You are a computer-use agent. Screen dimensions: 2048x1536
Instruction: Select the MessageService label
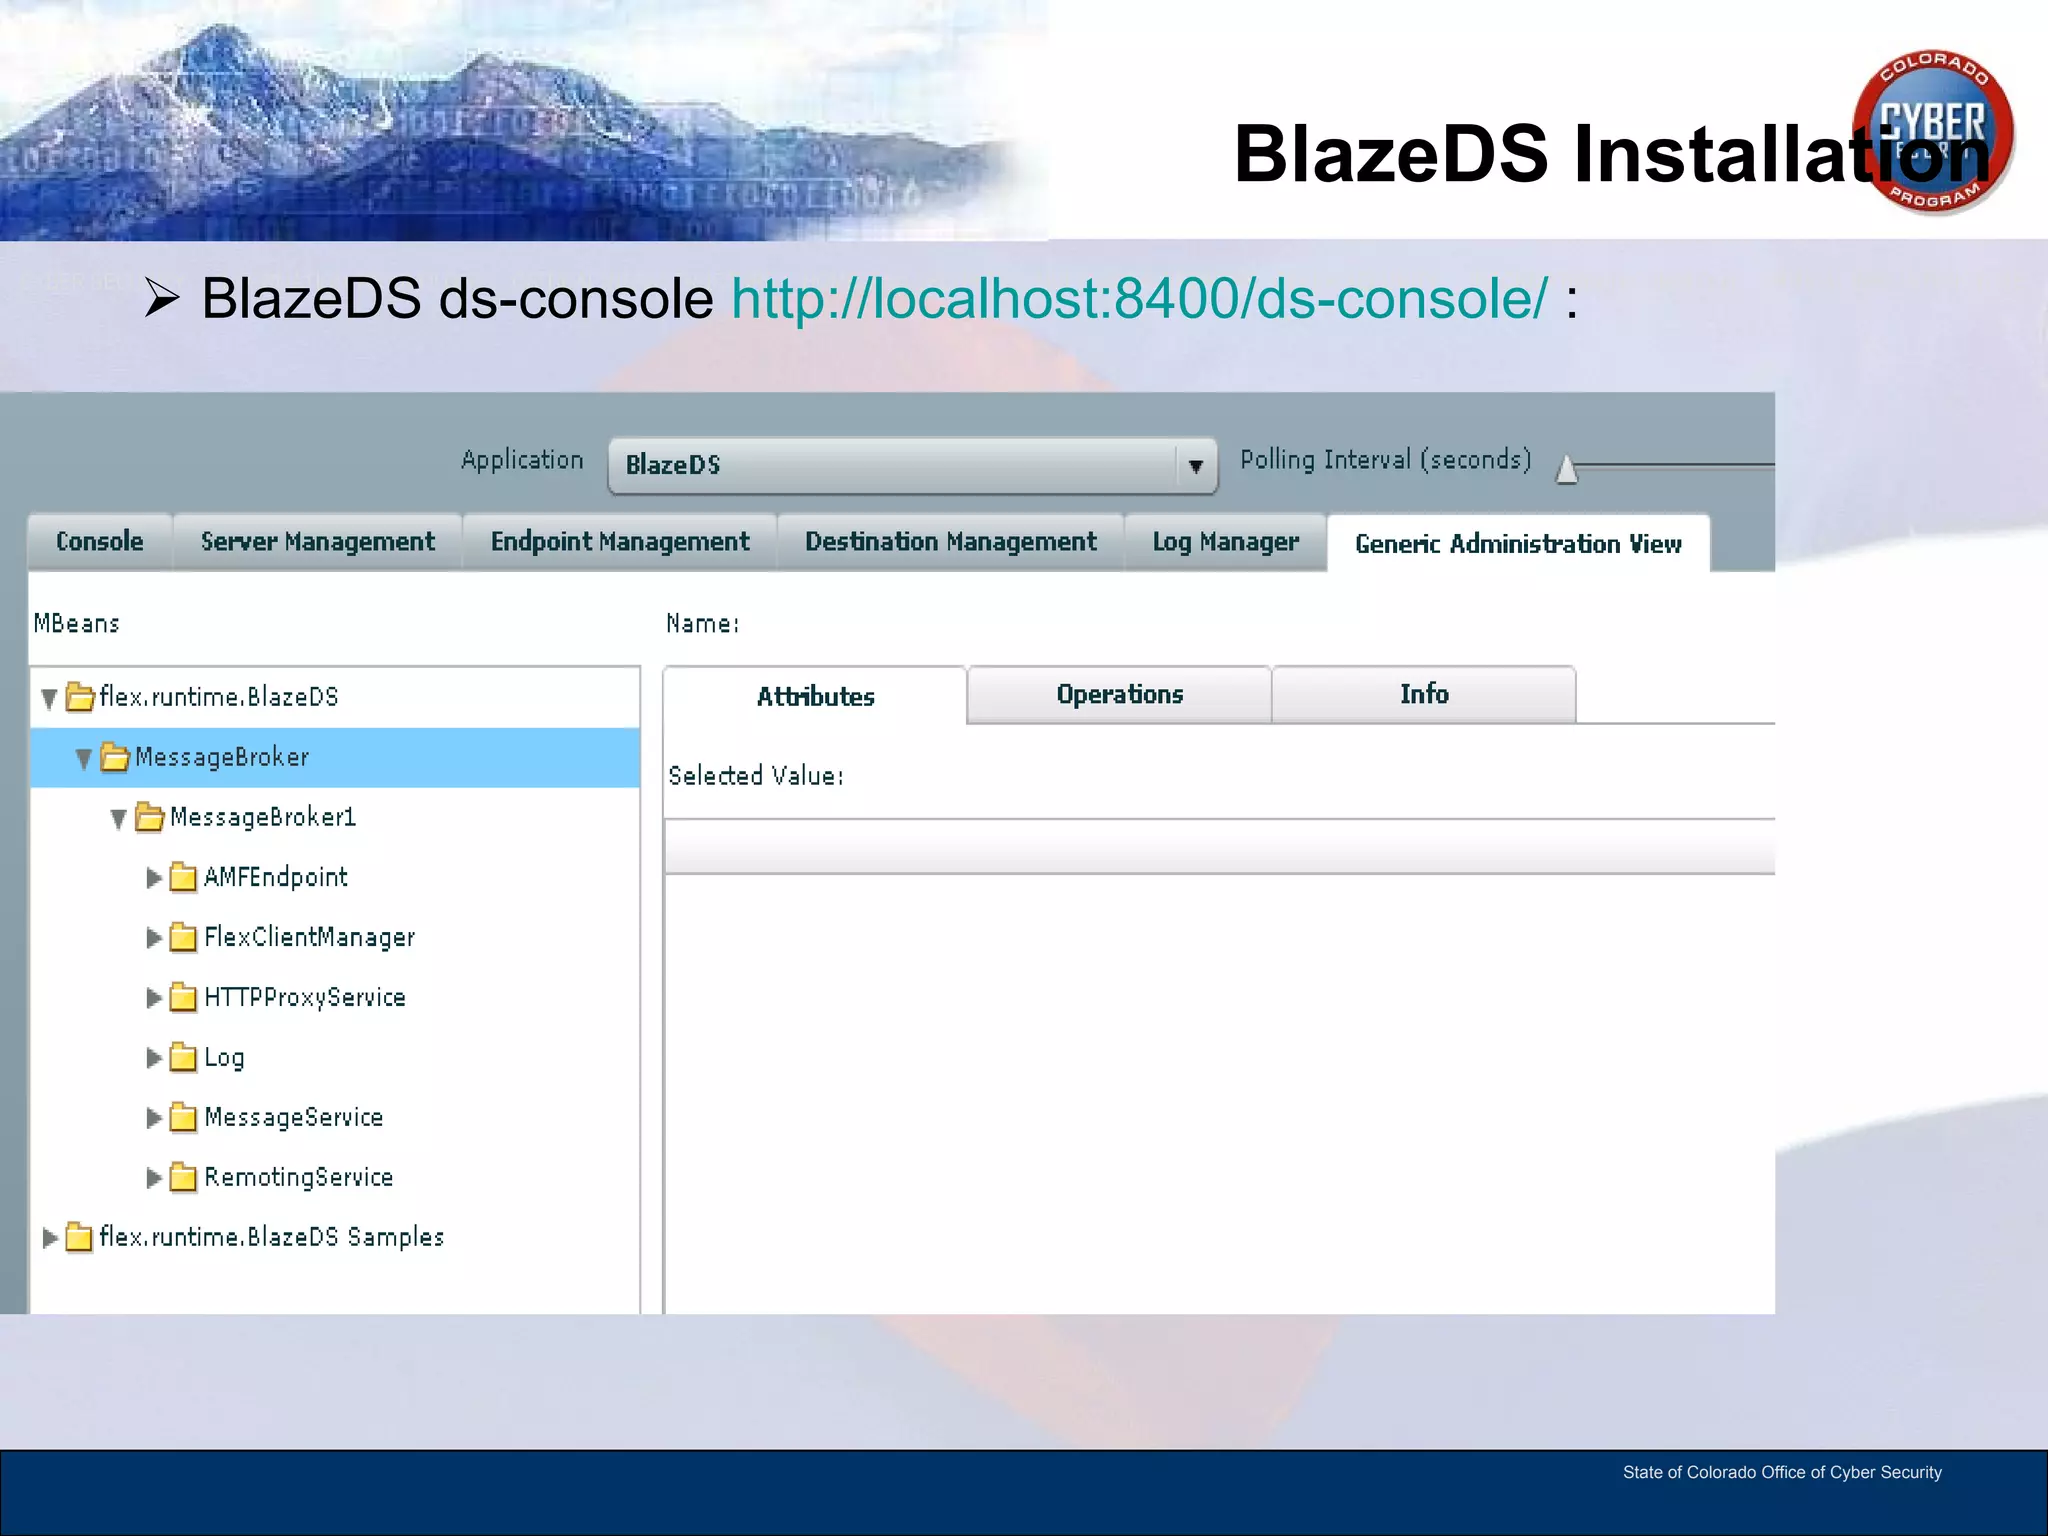pyautogui.click(x=294, y=1117)
